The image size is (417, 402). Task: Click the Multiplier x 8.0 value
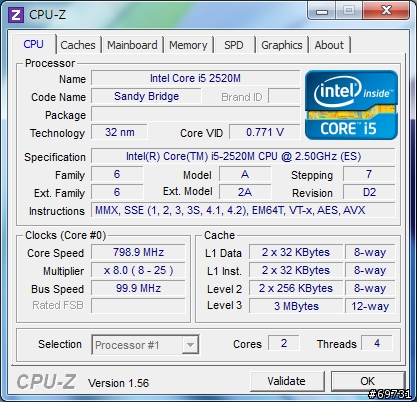coord(138,270)
